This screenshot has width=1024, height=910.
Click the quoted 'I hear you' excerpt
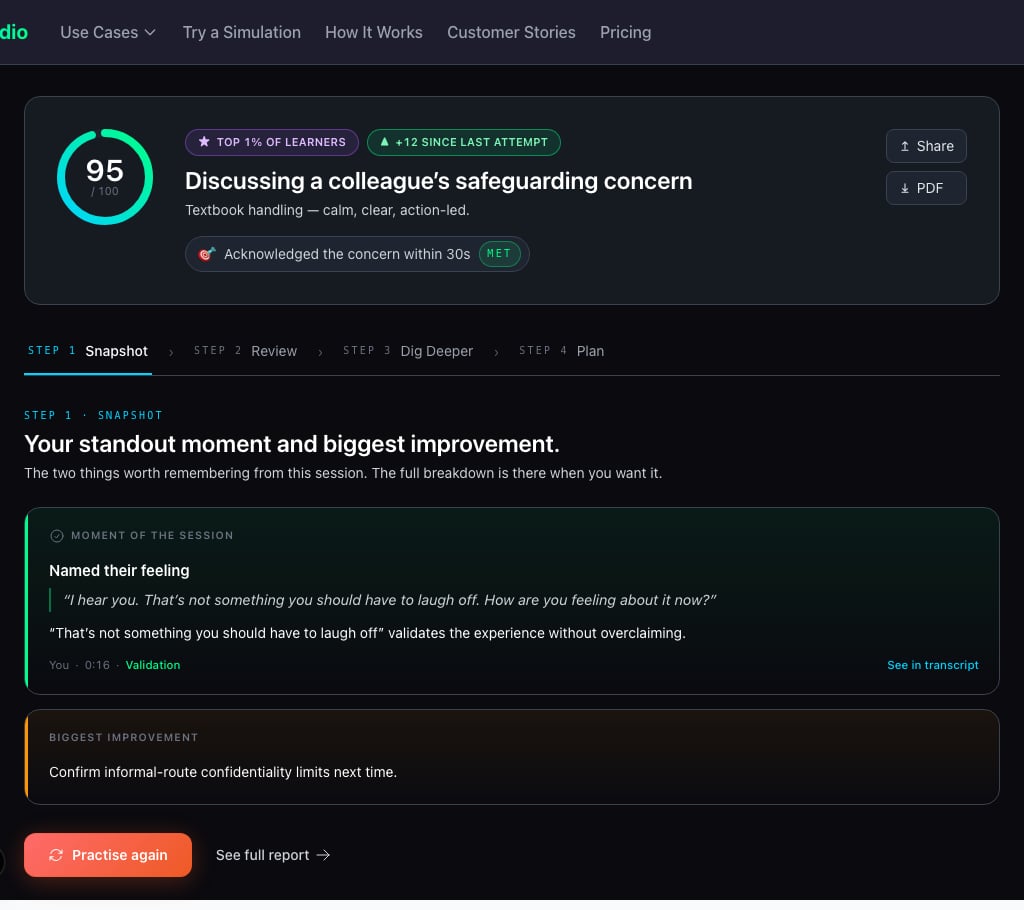390,600
